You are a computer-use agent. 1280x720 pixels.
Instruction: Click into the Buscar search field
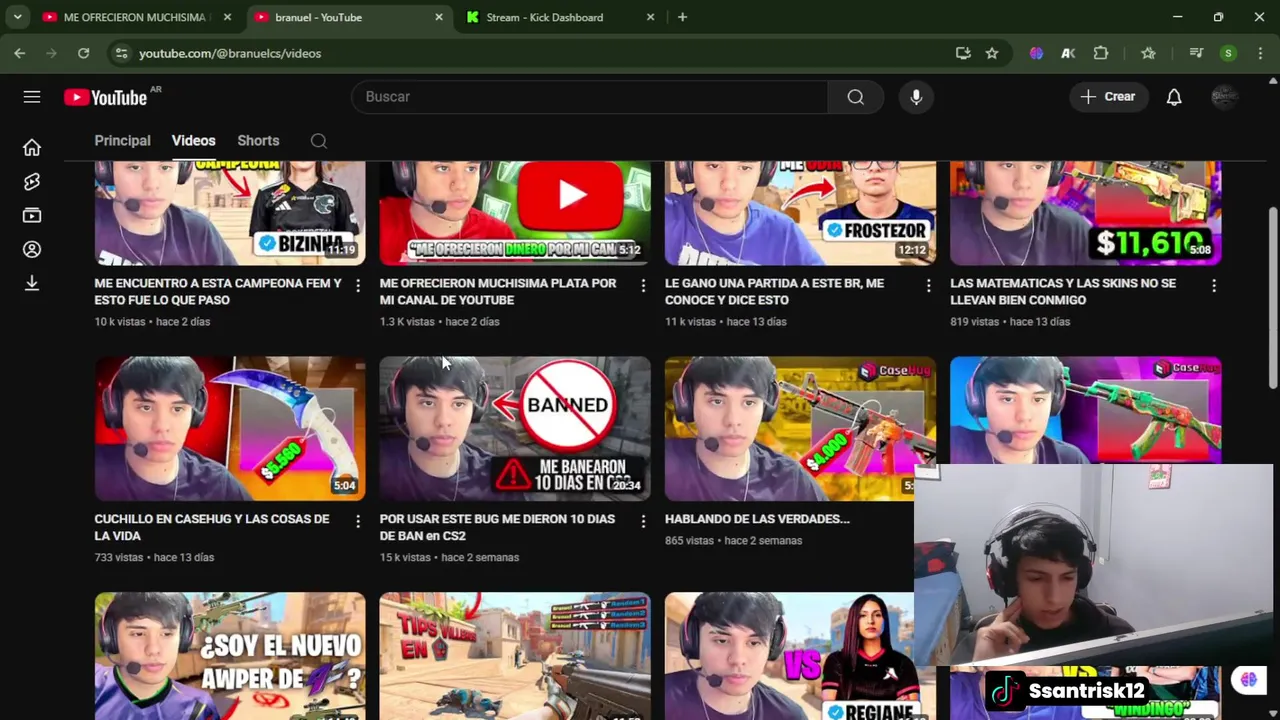pyautogui.click(x=590, y=97)
